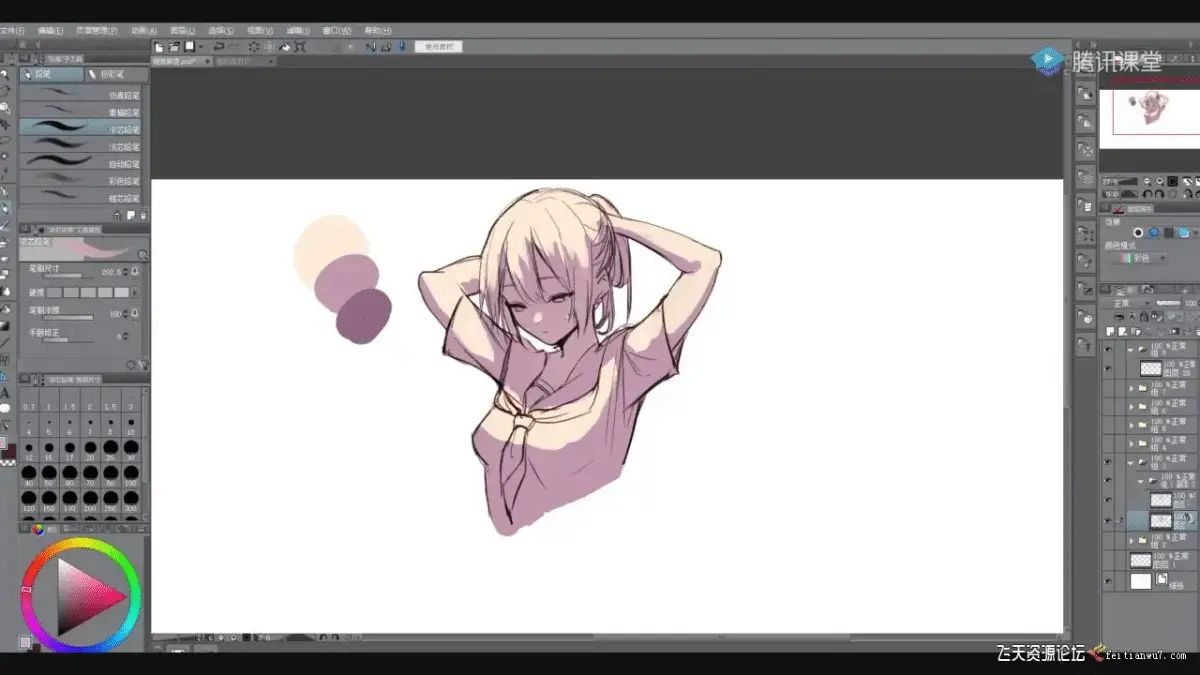Toggle visibility of the selected layer

(x=1108, y=520)
